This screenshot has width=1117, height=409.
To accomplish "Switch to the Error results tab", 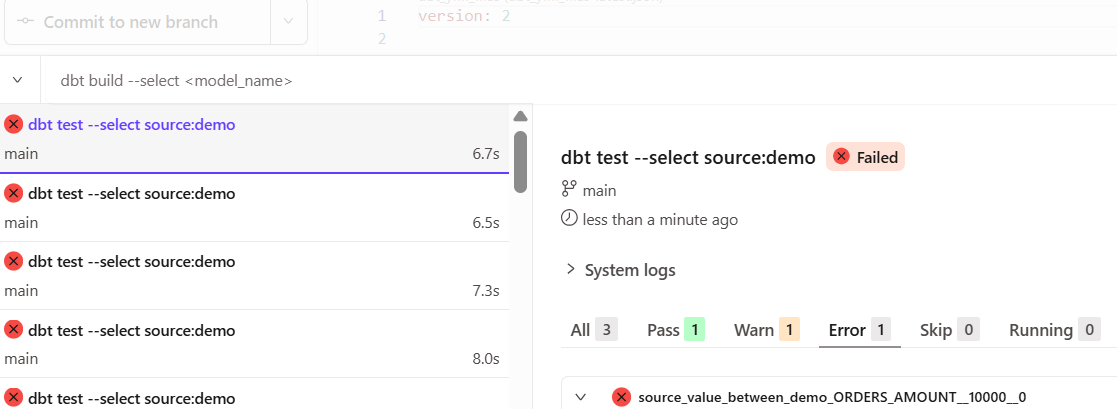I will click(860, 330).
